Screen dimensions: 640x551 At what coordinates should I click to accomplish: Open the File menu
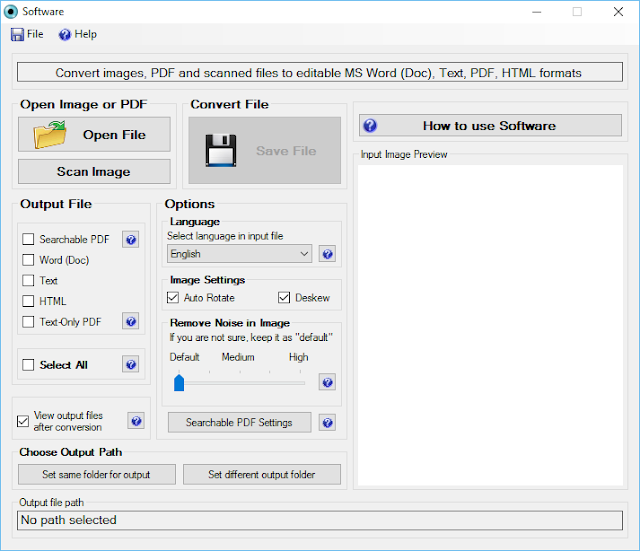pyautogui.click(x=27, y=34)
